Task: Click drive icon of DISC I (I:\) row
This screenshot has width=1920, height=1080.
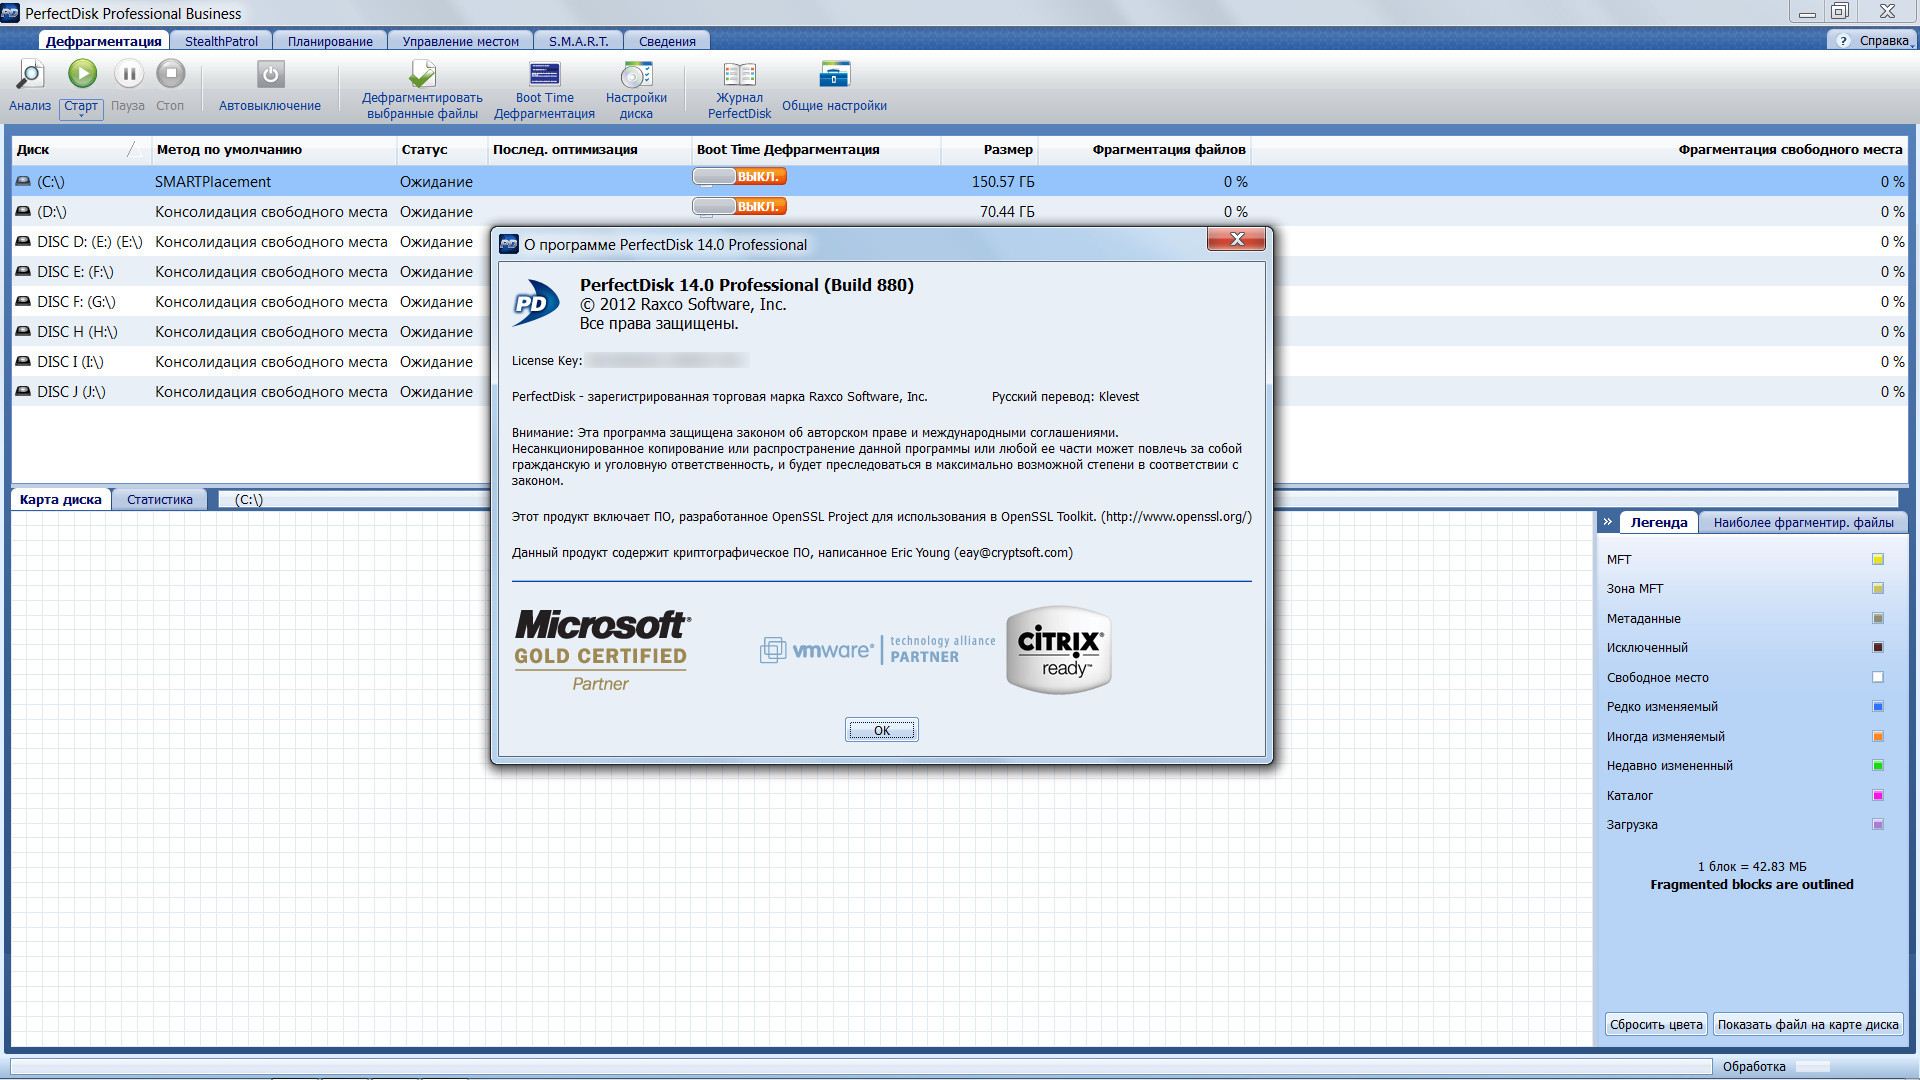Action: [x=23, y=362]
